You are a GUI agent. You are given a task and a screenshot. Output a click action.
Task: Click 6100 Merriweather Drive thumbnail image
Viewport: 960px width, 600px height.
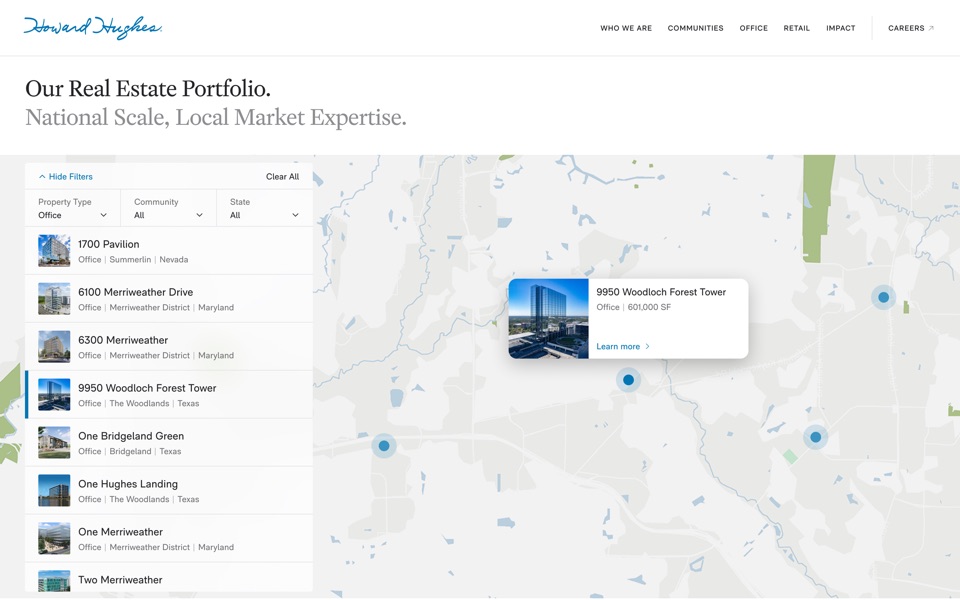click(54, 299)
